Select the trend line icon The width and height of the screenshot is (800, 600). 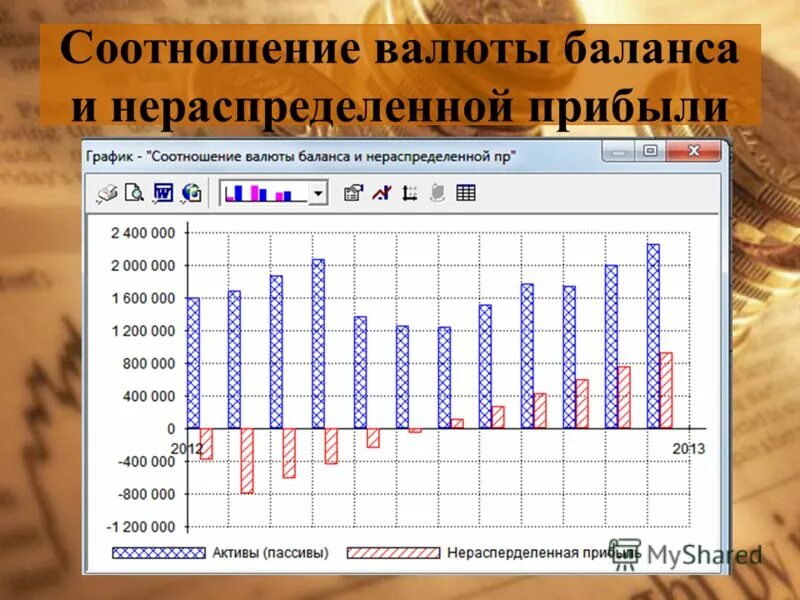[x=383, y=192]
